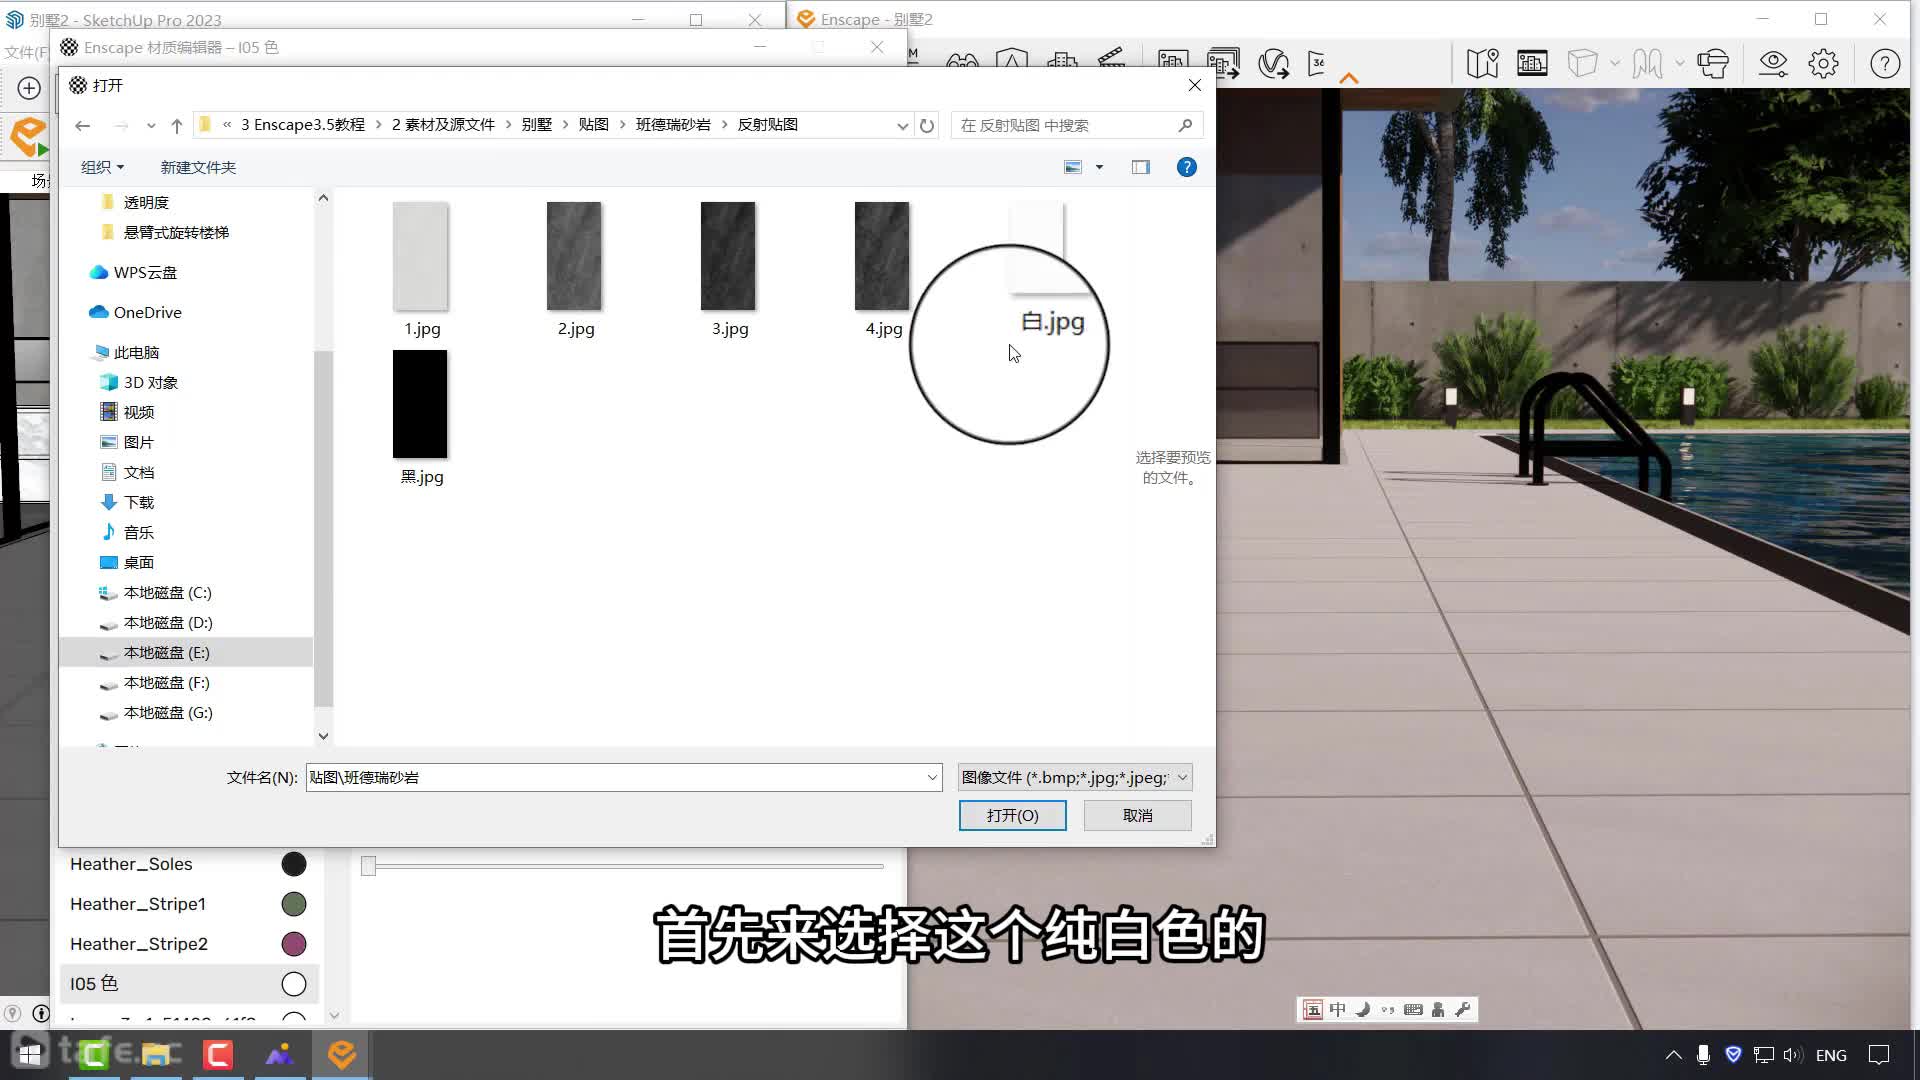The width and height of the screenshot is (1920, 1080).
Task: Select 本地磁盘 (D:) drive
Action: [167, 622]
